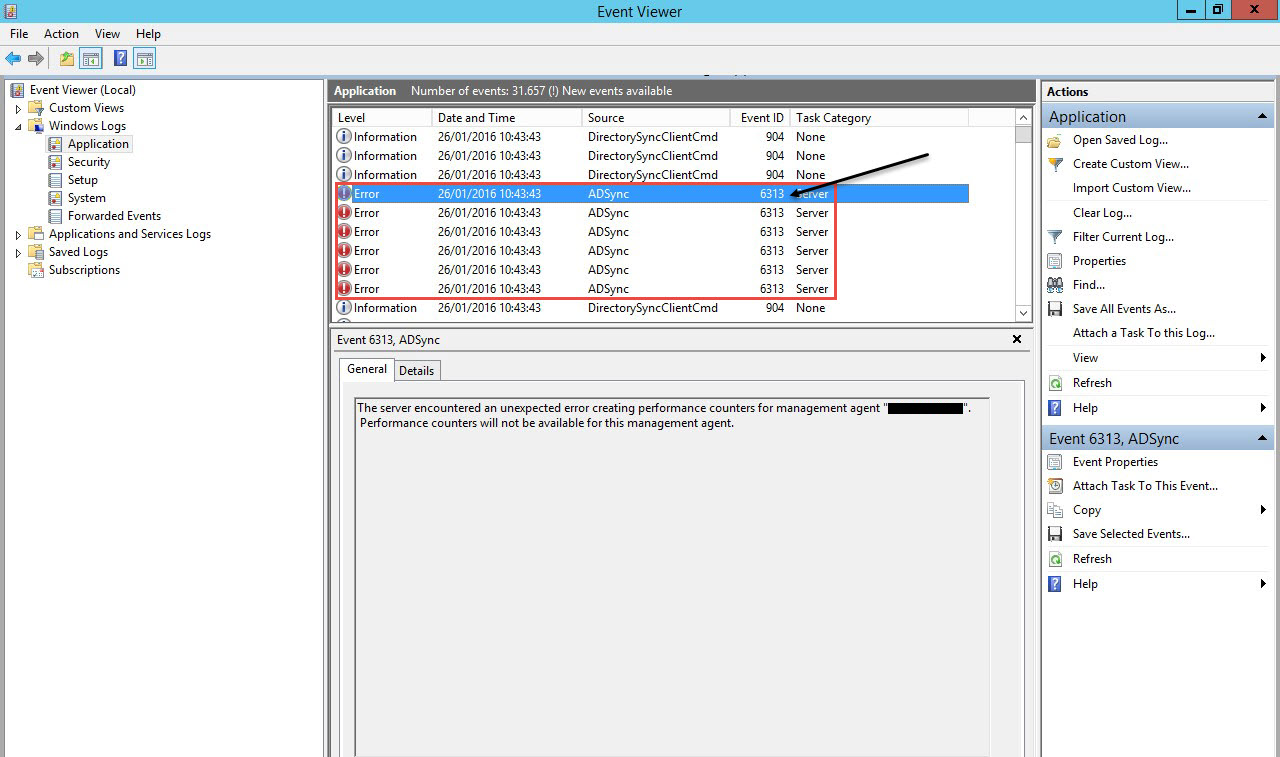Click the Attach Task To This Event icon
The width and height of the screenshot is (1280, 757).
coord(1056,485)
